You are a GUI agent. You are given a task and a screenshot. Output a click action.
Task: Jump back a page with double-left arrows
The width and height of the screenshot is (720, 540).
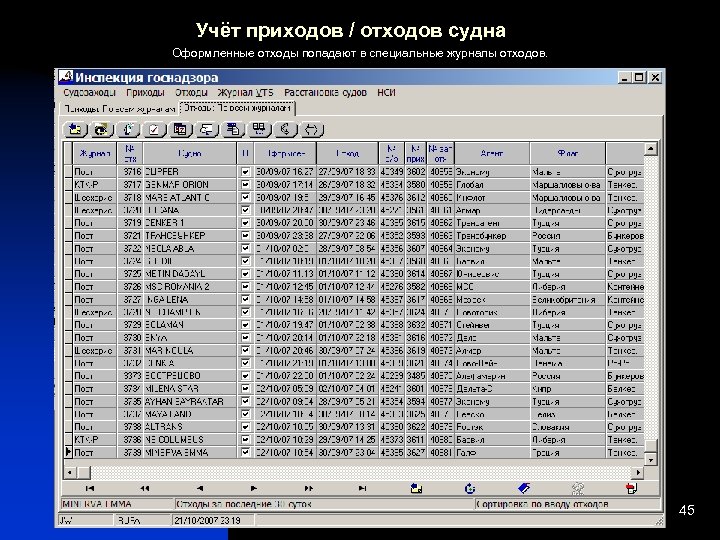coord(145,489)
